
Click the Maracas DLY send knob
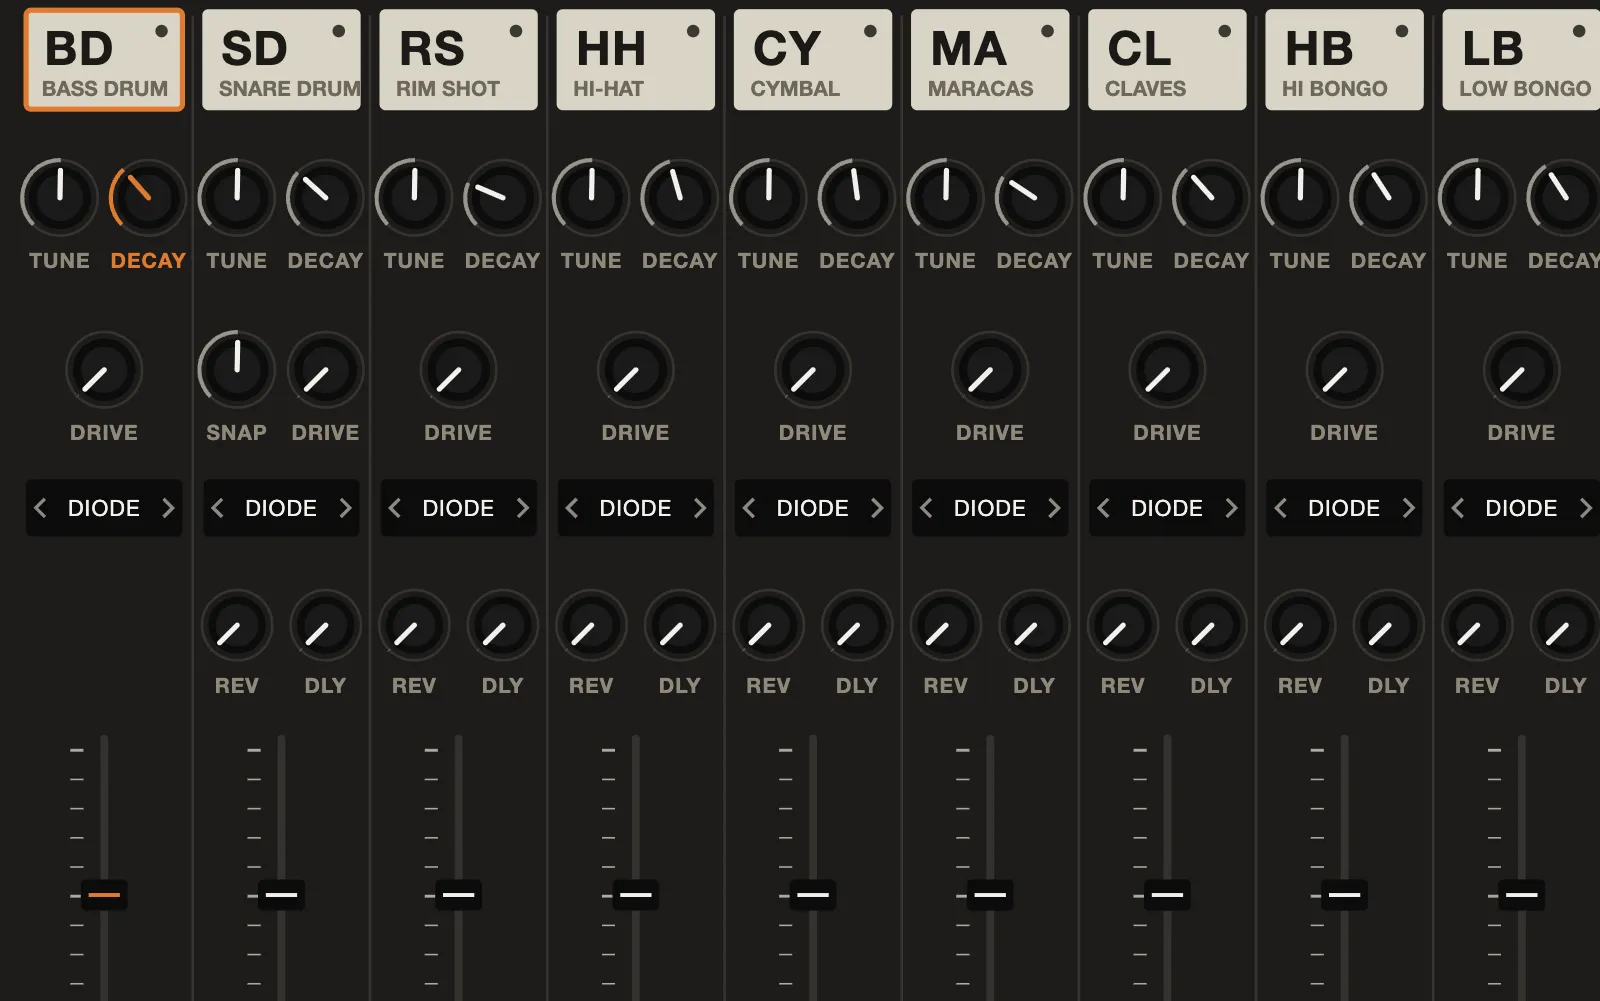pos(1034,626)
